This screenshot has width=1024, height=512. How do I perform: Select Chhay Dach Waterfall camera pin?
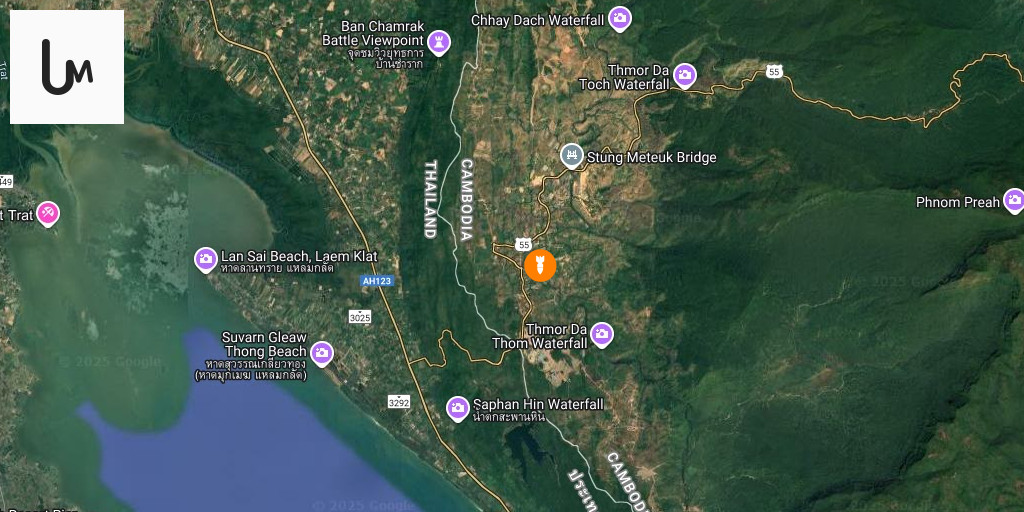point(620,19)
